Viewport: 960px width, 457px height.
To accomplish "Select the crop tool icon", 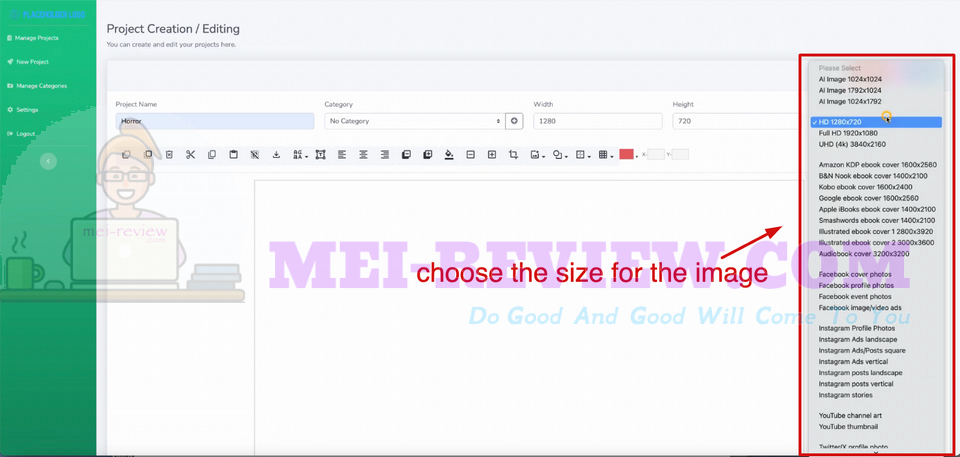I will [513, 155].
